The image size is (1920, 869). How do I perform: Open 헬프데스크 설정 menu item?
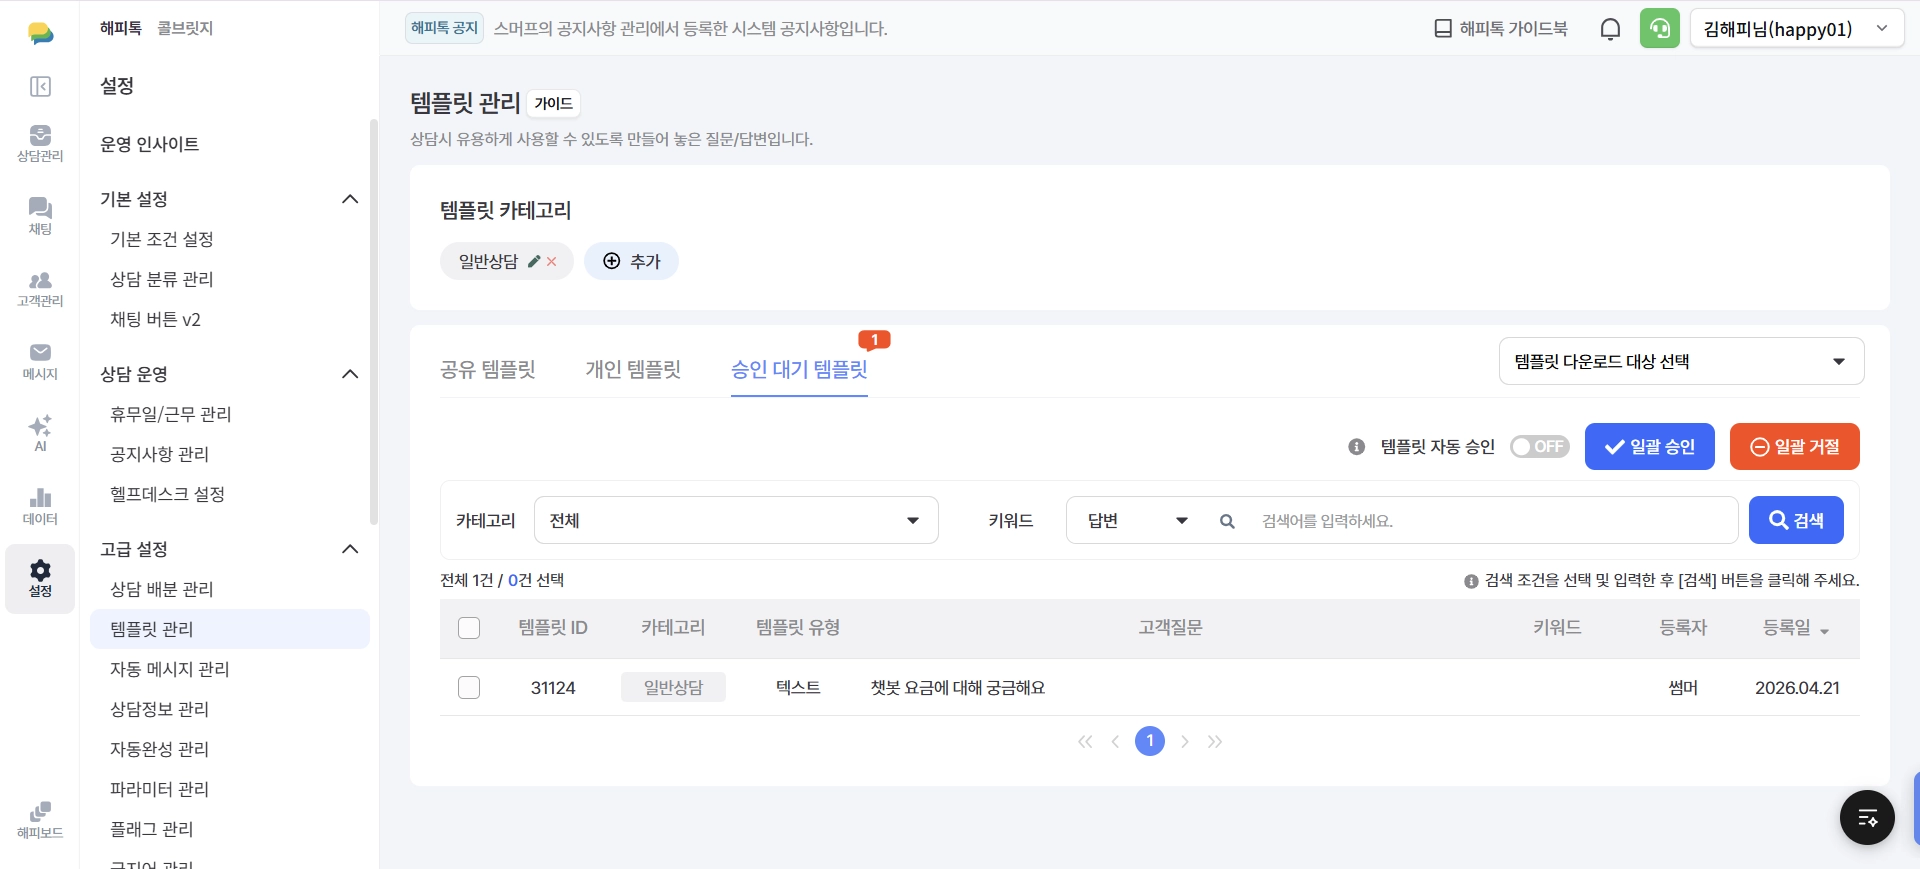pyautogui.click(x=168, y=494)
